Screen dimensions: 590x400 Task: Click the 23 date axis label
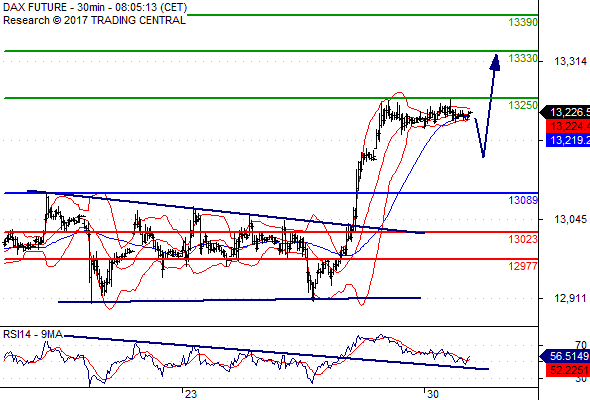click(191, 394)
